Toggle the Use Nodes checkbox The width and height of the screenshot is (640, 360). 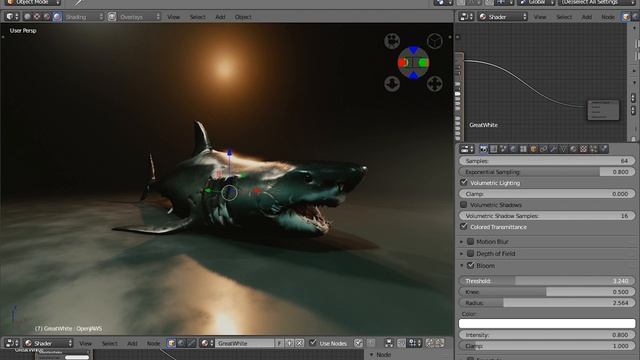(313, 343)
